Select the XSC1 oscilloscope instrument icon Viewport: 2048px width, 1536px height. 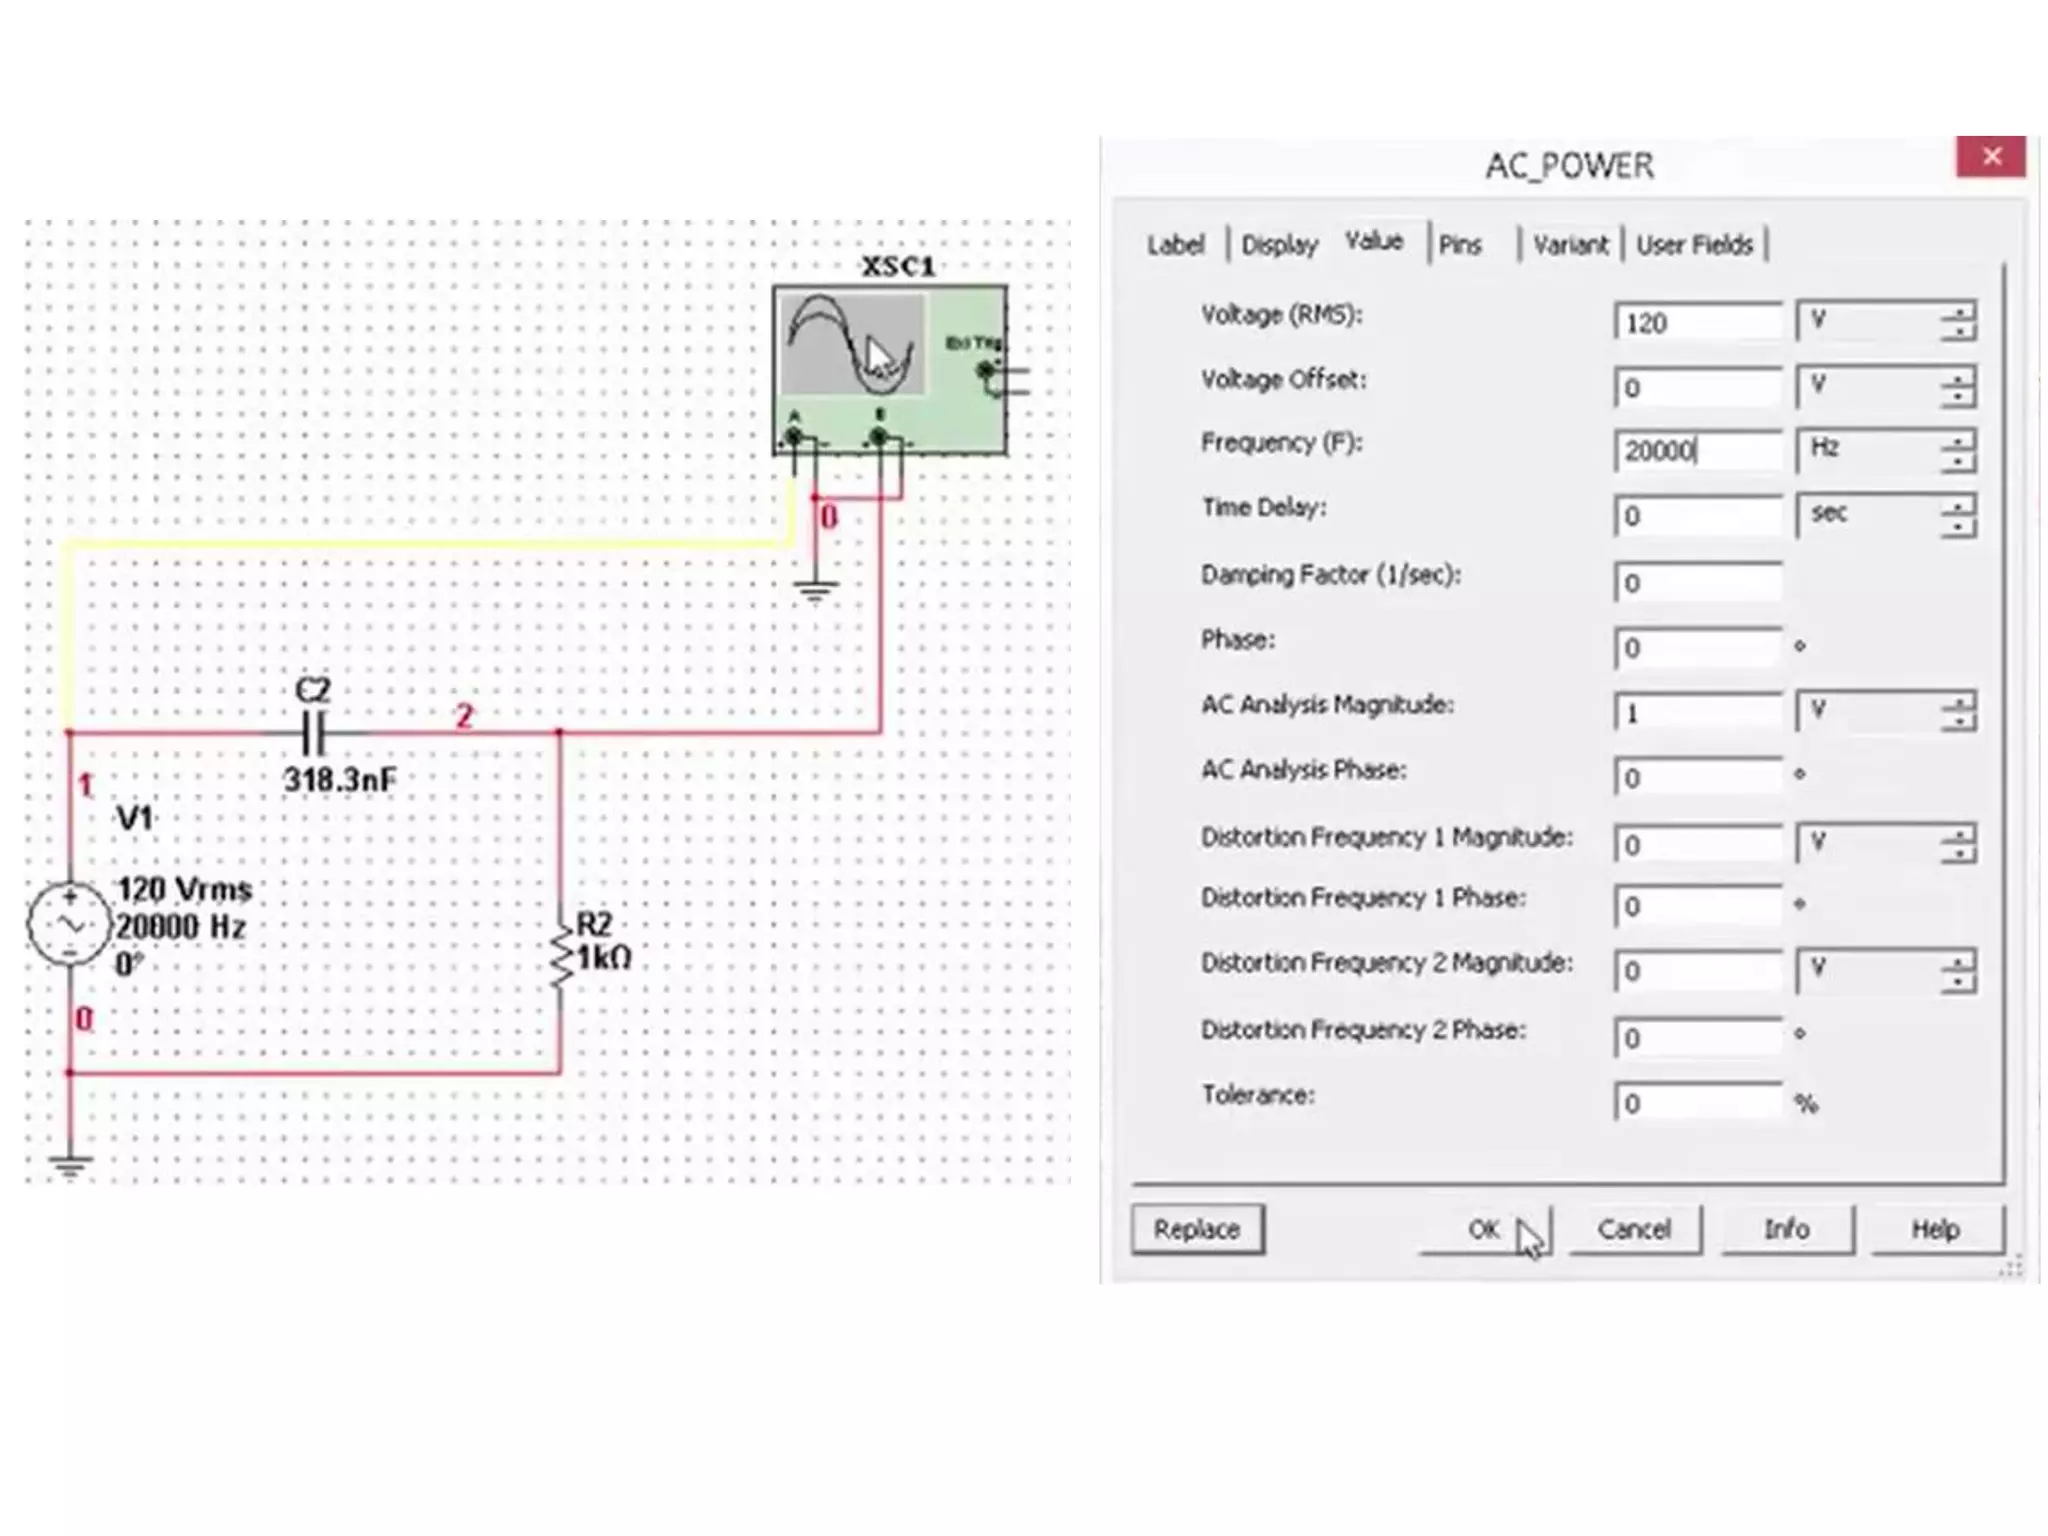(x=889, y=369)
